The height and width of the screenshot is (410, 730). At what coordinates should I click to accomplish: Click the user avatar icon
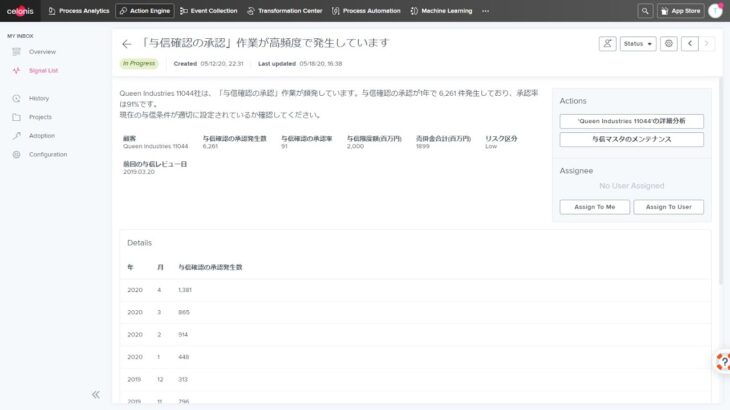click(715, 11)
